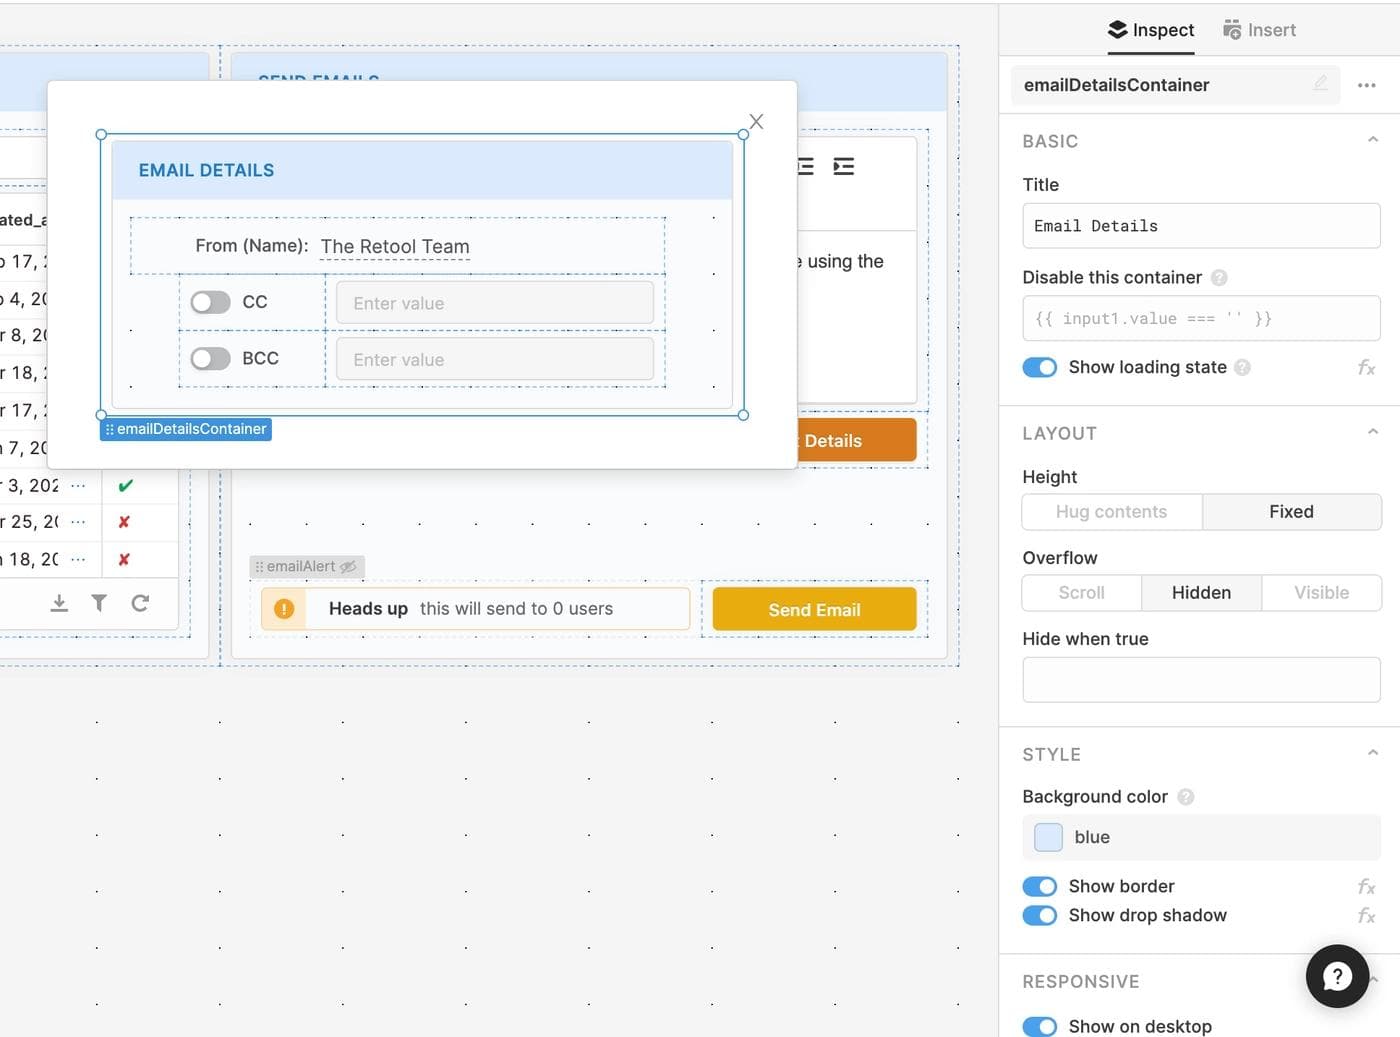1400x1037 pixels.
Task: Click the help icon next to Background color
Action: (x=1186, y=797)
